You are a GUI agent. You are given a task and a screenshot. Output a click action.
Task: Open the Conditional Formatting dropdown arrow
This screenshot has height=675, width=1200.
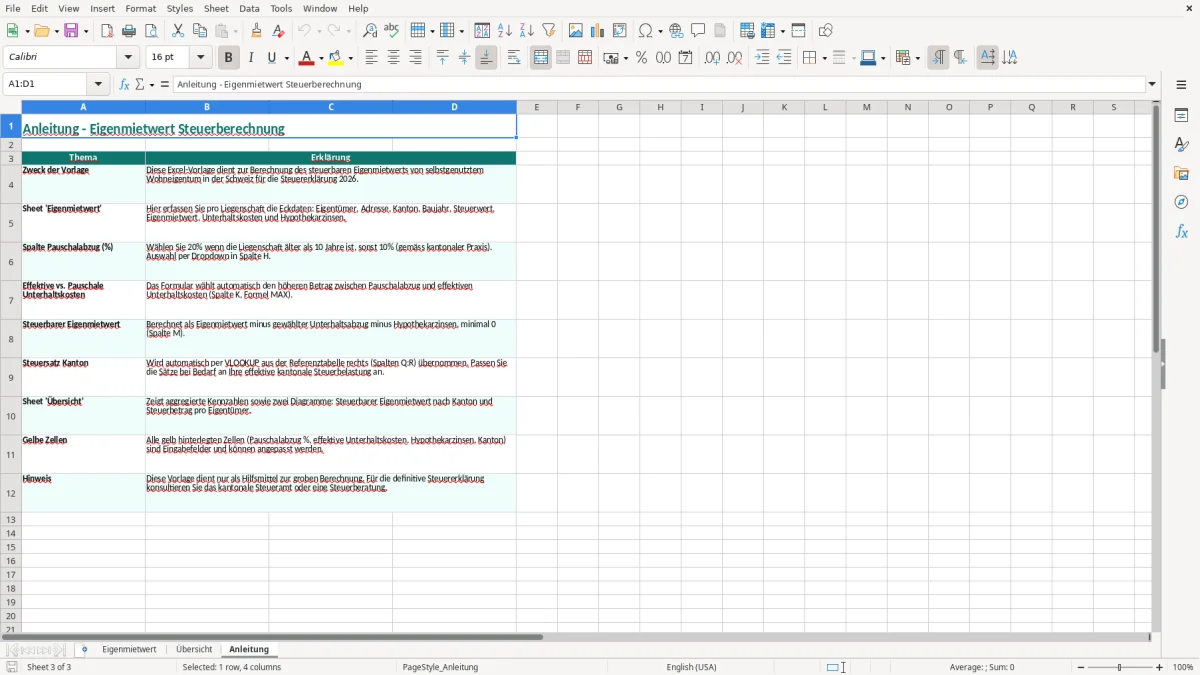tap(917, 58)
